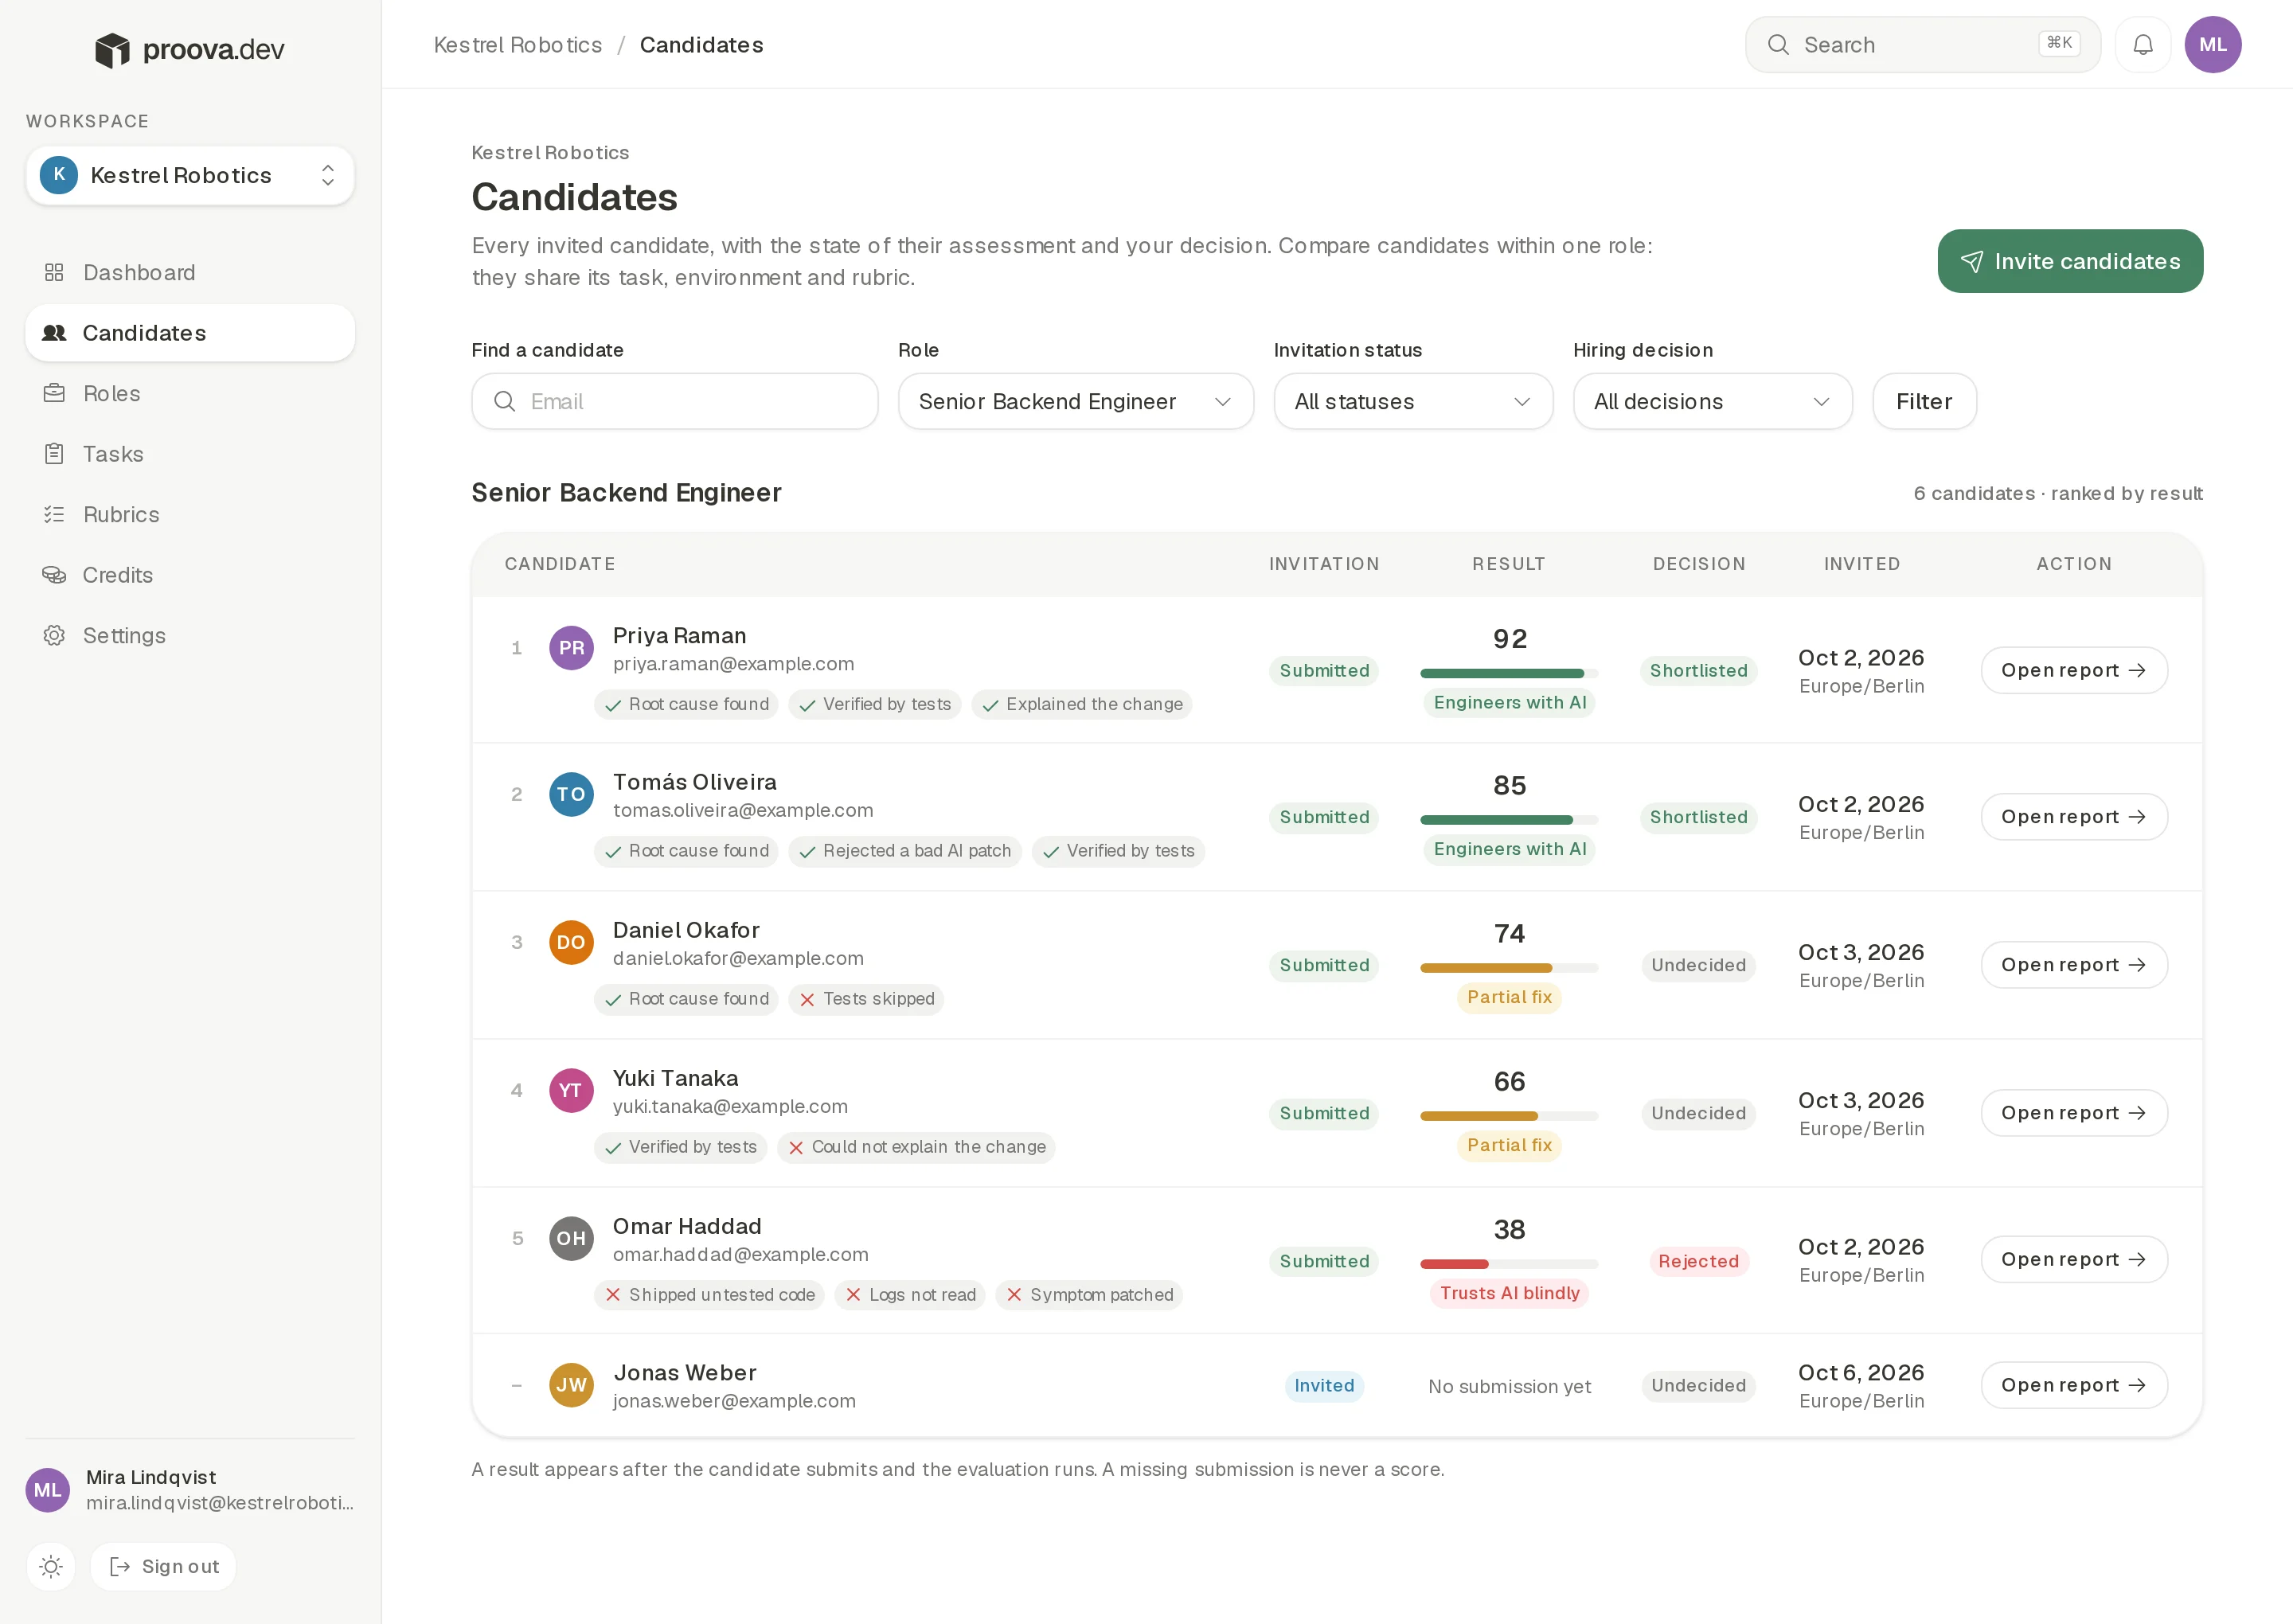This screenshot has height=1624, width=2293.
Task: Focus the top Search box
Action: pyautogui.click(x=1922, y=45)
